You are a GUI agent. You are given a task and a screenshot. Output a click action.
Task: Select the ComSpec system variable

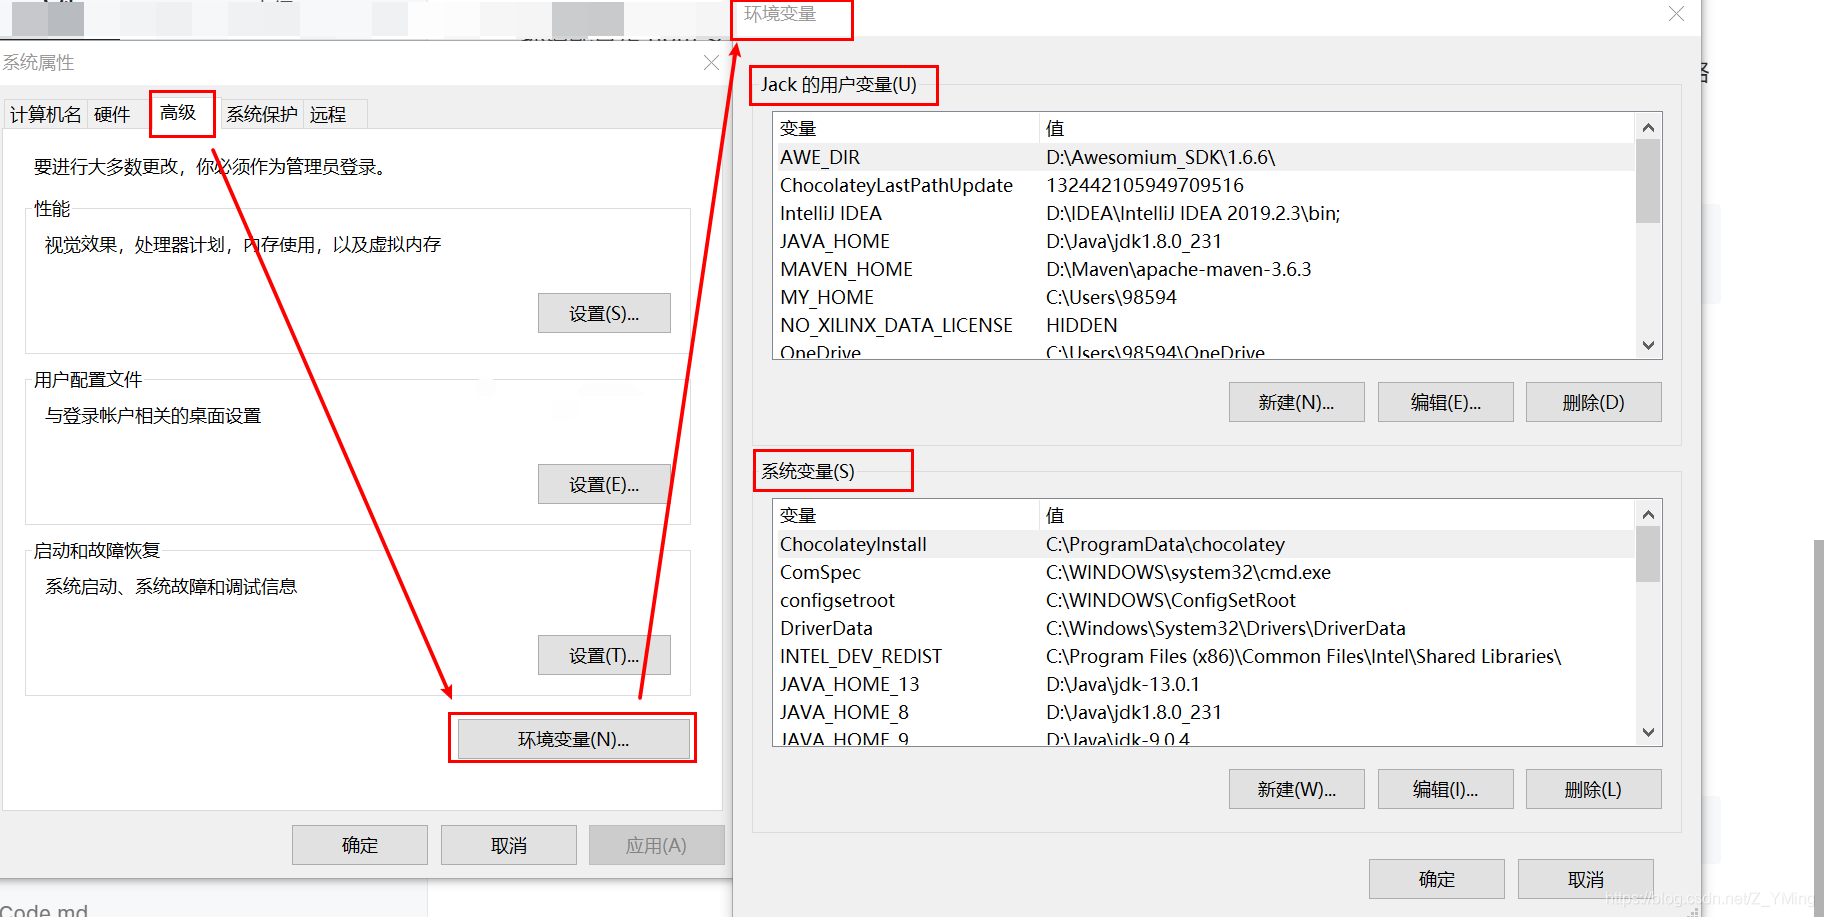click(x=1205, y=572)
